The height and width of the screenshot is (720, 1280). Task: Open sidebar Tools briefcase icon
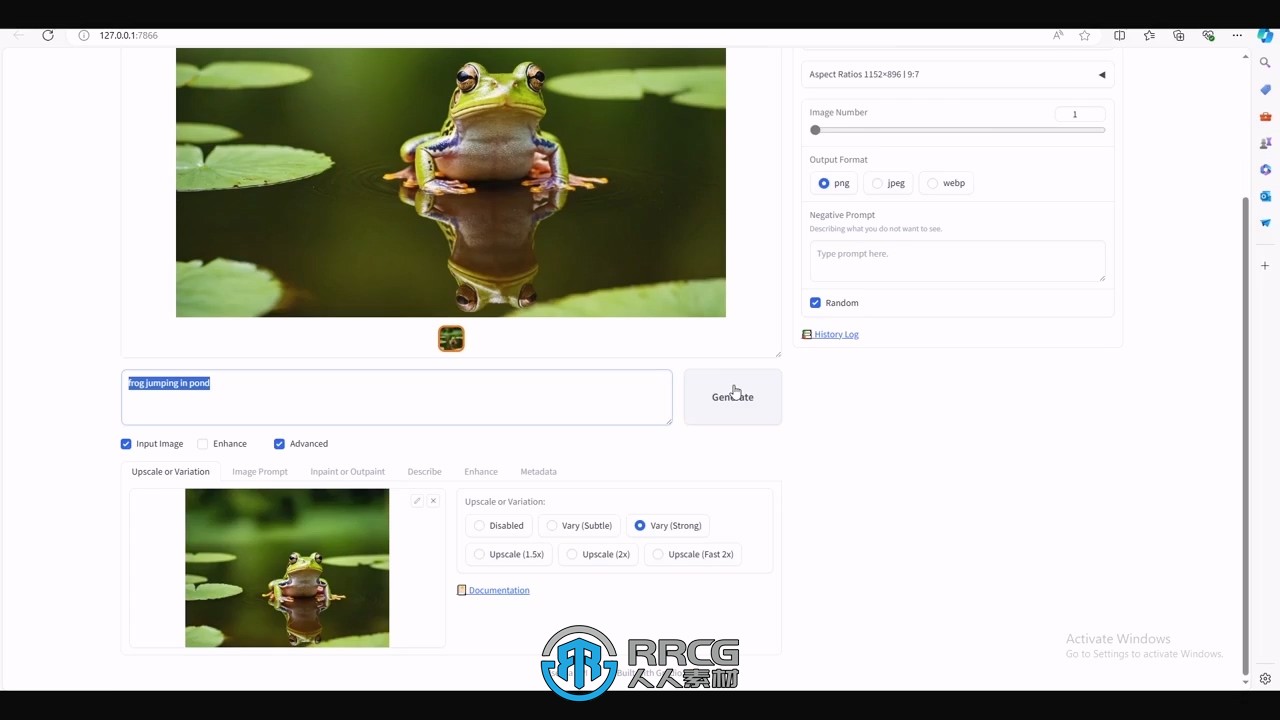[x=1265, y=116]
